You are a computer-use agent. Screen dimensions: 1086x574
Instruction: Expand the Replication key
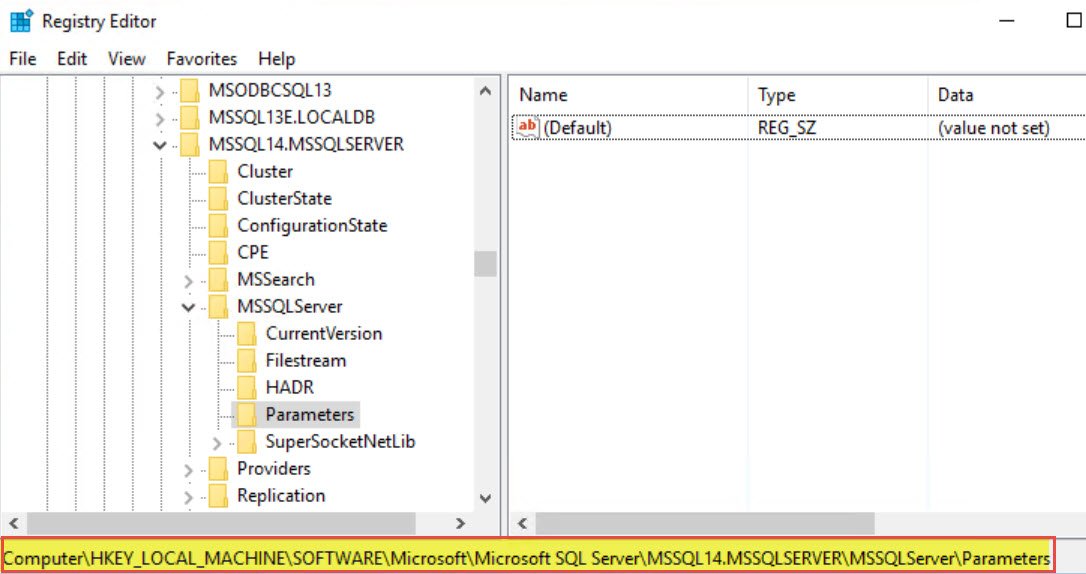[188, 496]
